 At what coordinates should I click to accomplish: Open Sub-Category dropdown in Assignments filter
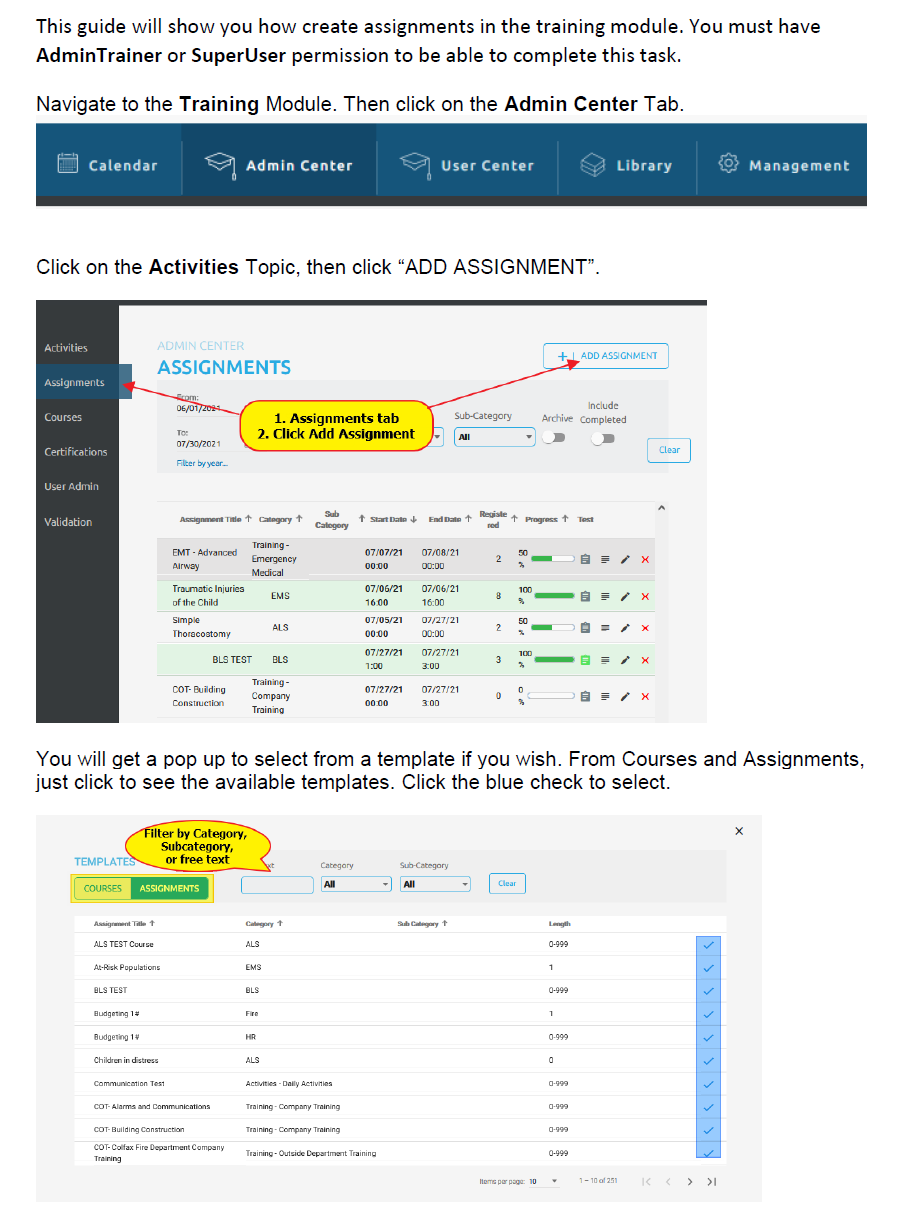[495, 437]
